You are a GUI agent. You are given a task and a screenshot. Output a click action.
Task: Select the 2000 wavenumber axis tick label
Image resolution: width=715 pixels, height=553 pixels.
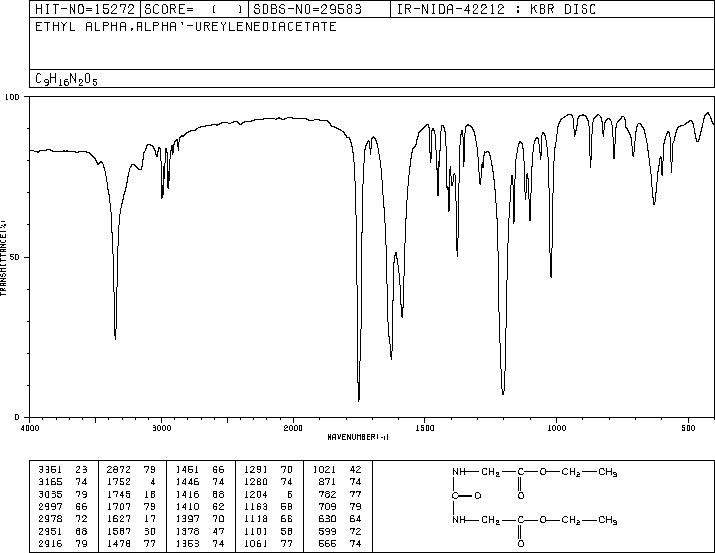(293, 427)
